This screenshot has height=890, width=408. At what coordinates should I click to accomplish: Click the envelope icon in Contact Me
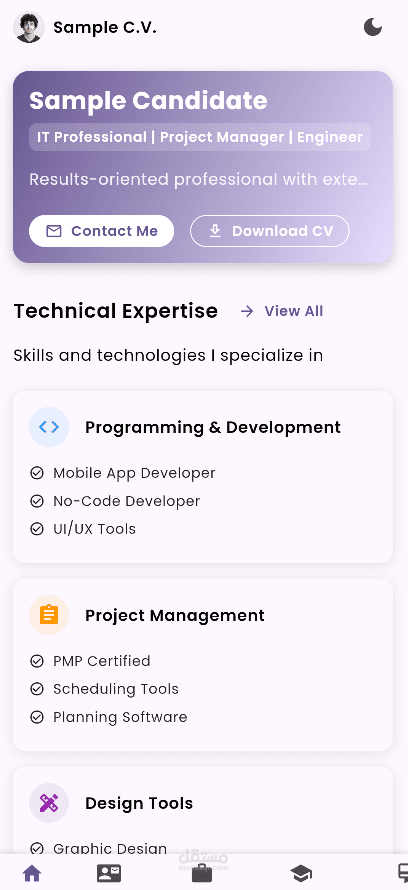[54, 231]
